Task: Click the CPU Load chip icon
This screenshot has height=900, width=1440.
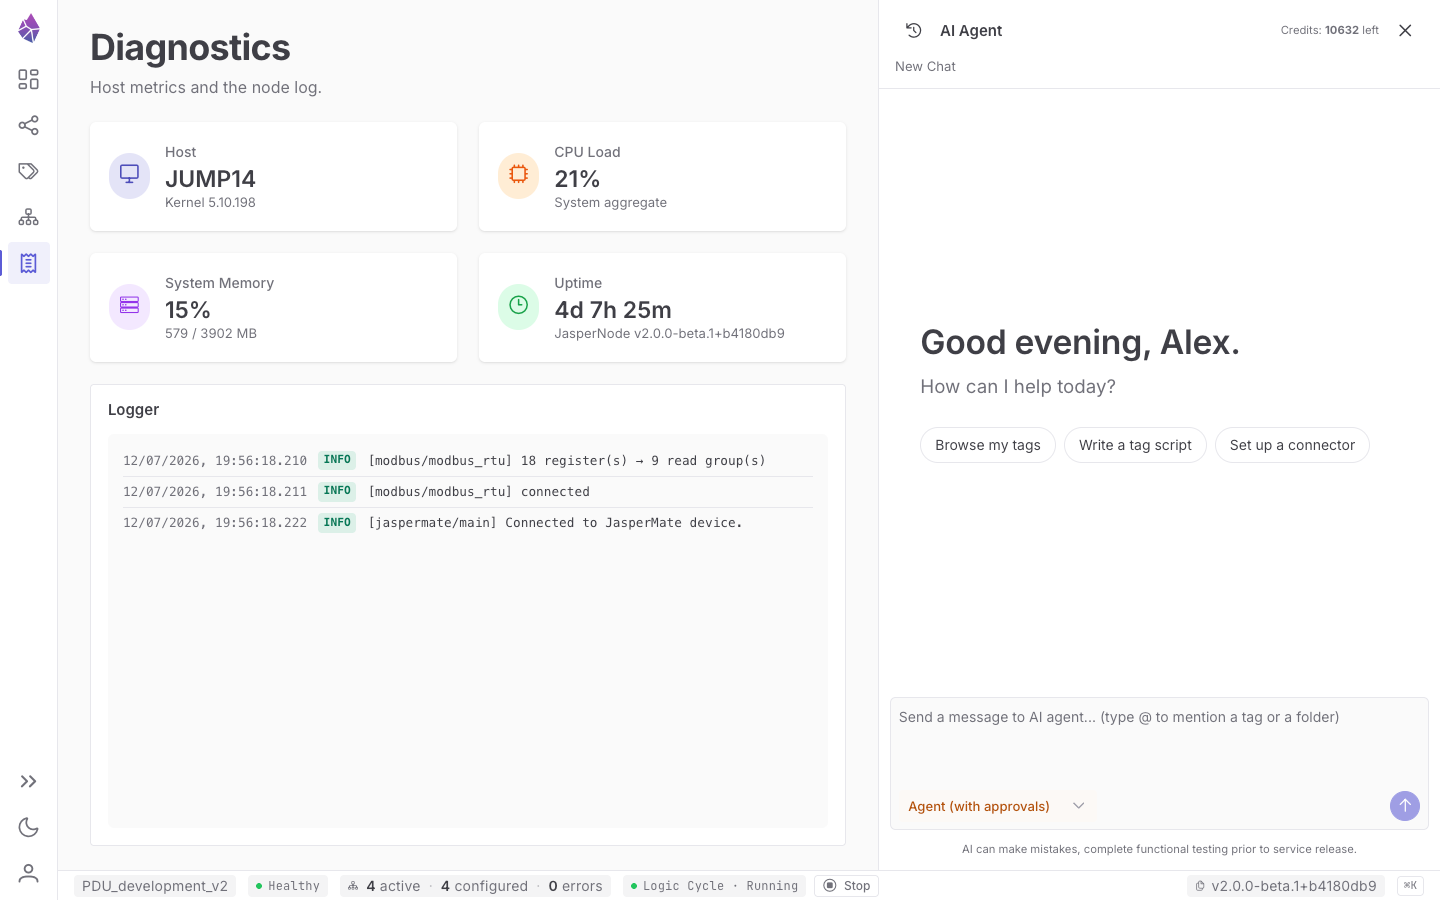Action: coord(518,176)
